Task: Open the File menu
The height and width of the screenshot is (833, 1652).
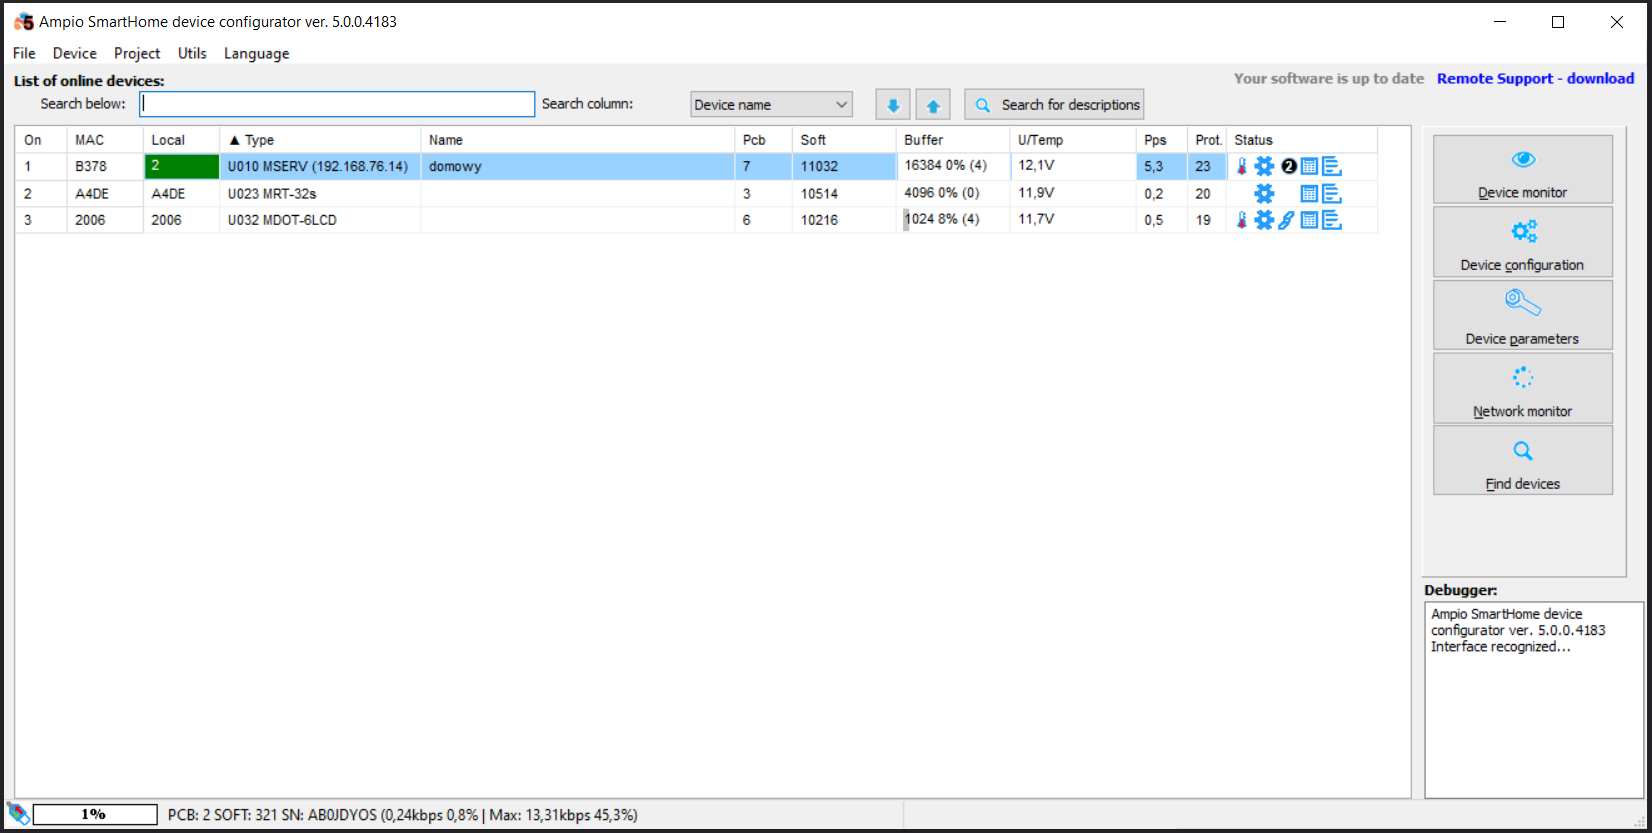Action: coord(24,54)
